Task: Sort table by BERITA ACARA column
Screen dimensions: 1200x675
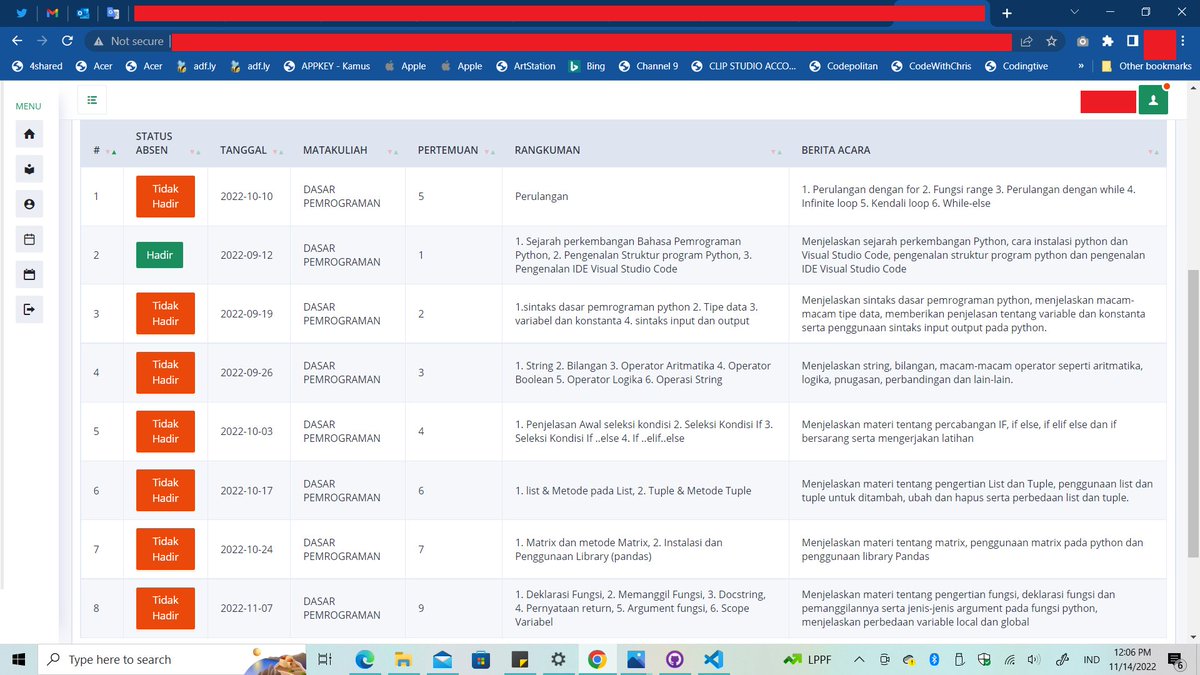Action: point(979,150)
